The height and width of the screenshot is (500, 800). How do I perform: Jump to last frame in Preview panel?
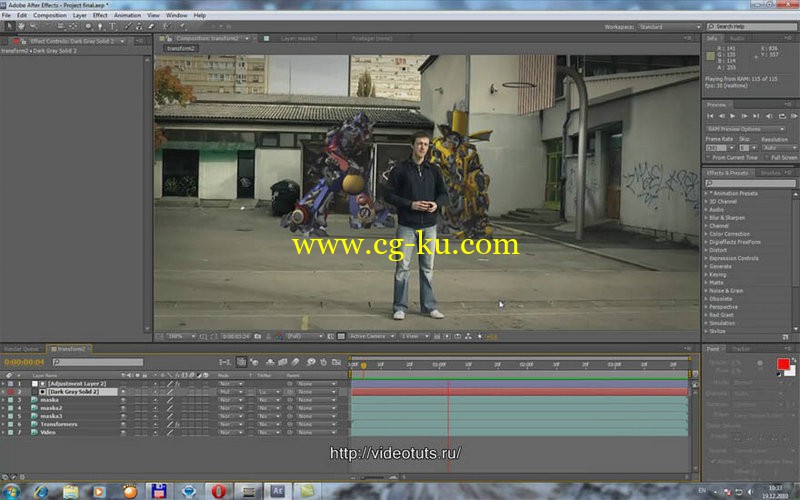pos(756,116)
